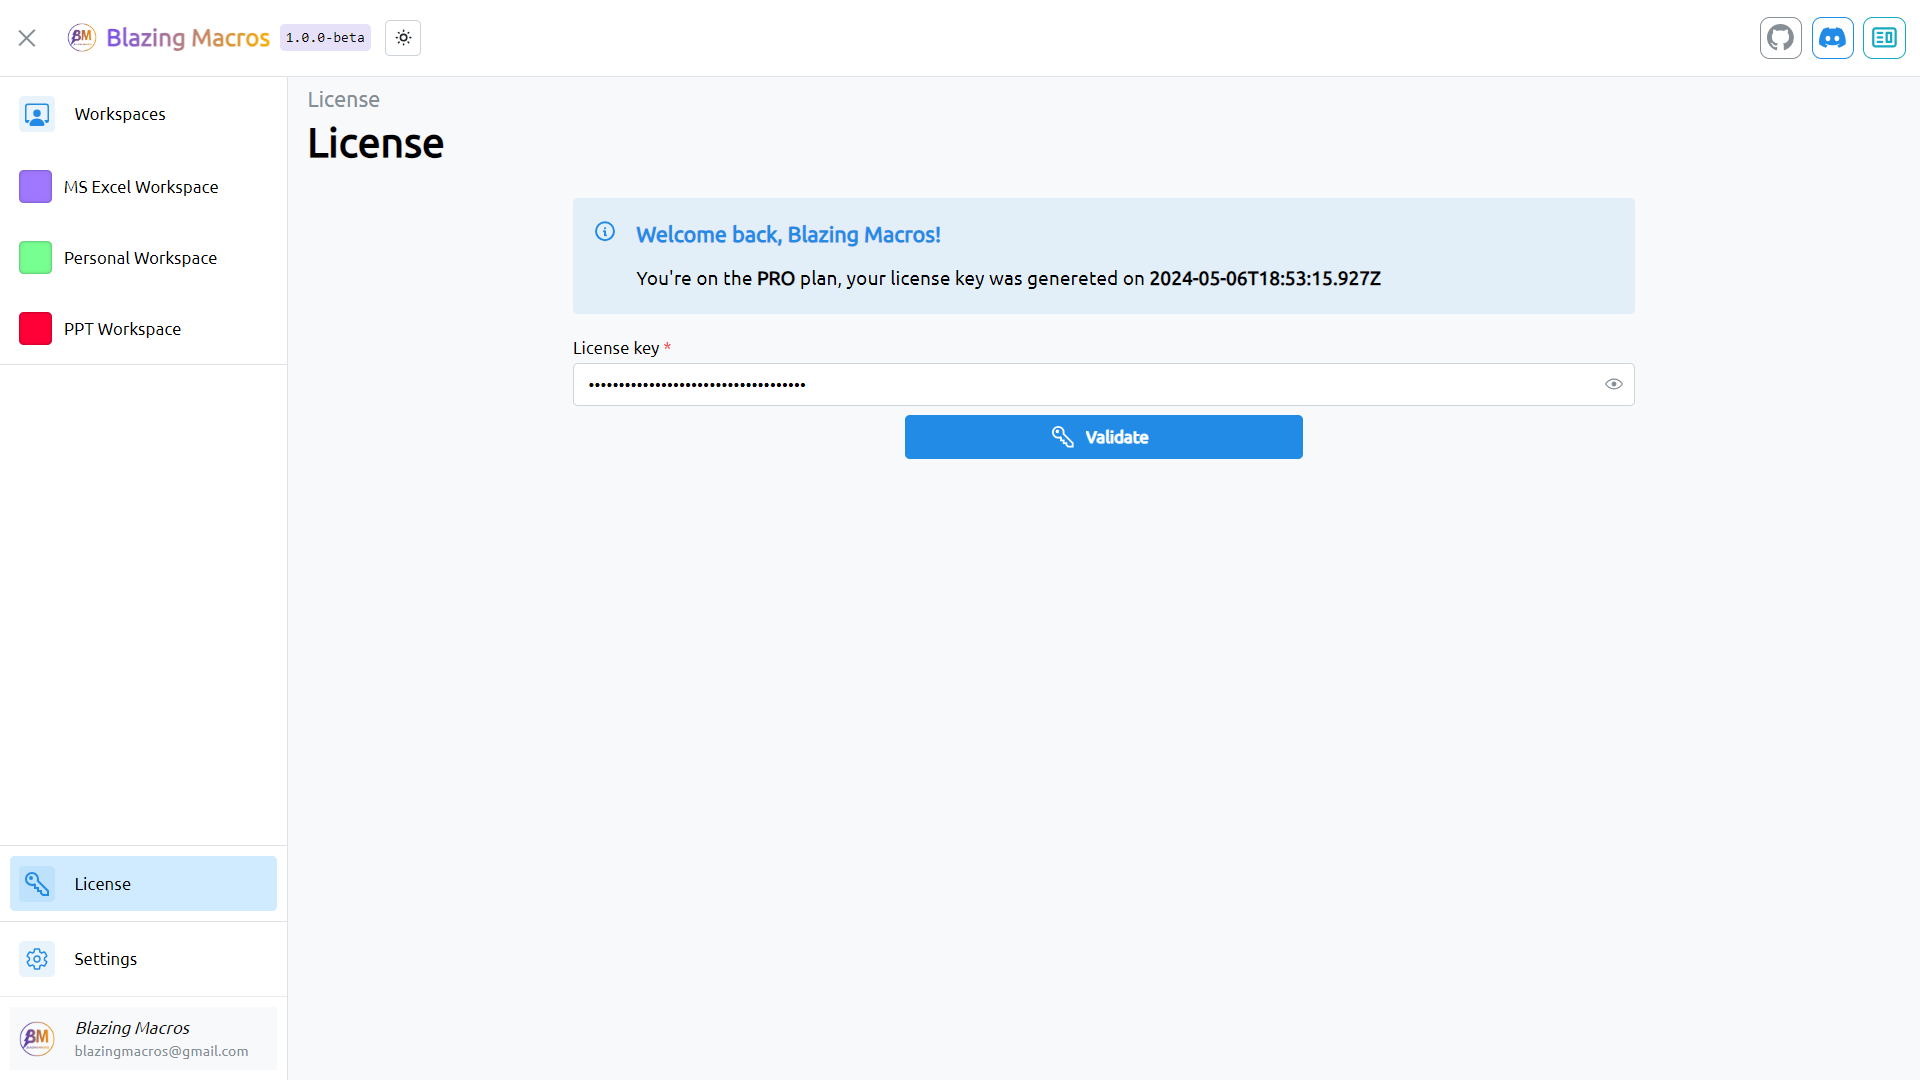Click the purple MS Excel Workspace swatch
1920x1080 pixels.
point(35,187)
